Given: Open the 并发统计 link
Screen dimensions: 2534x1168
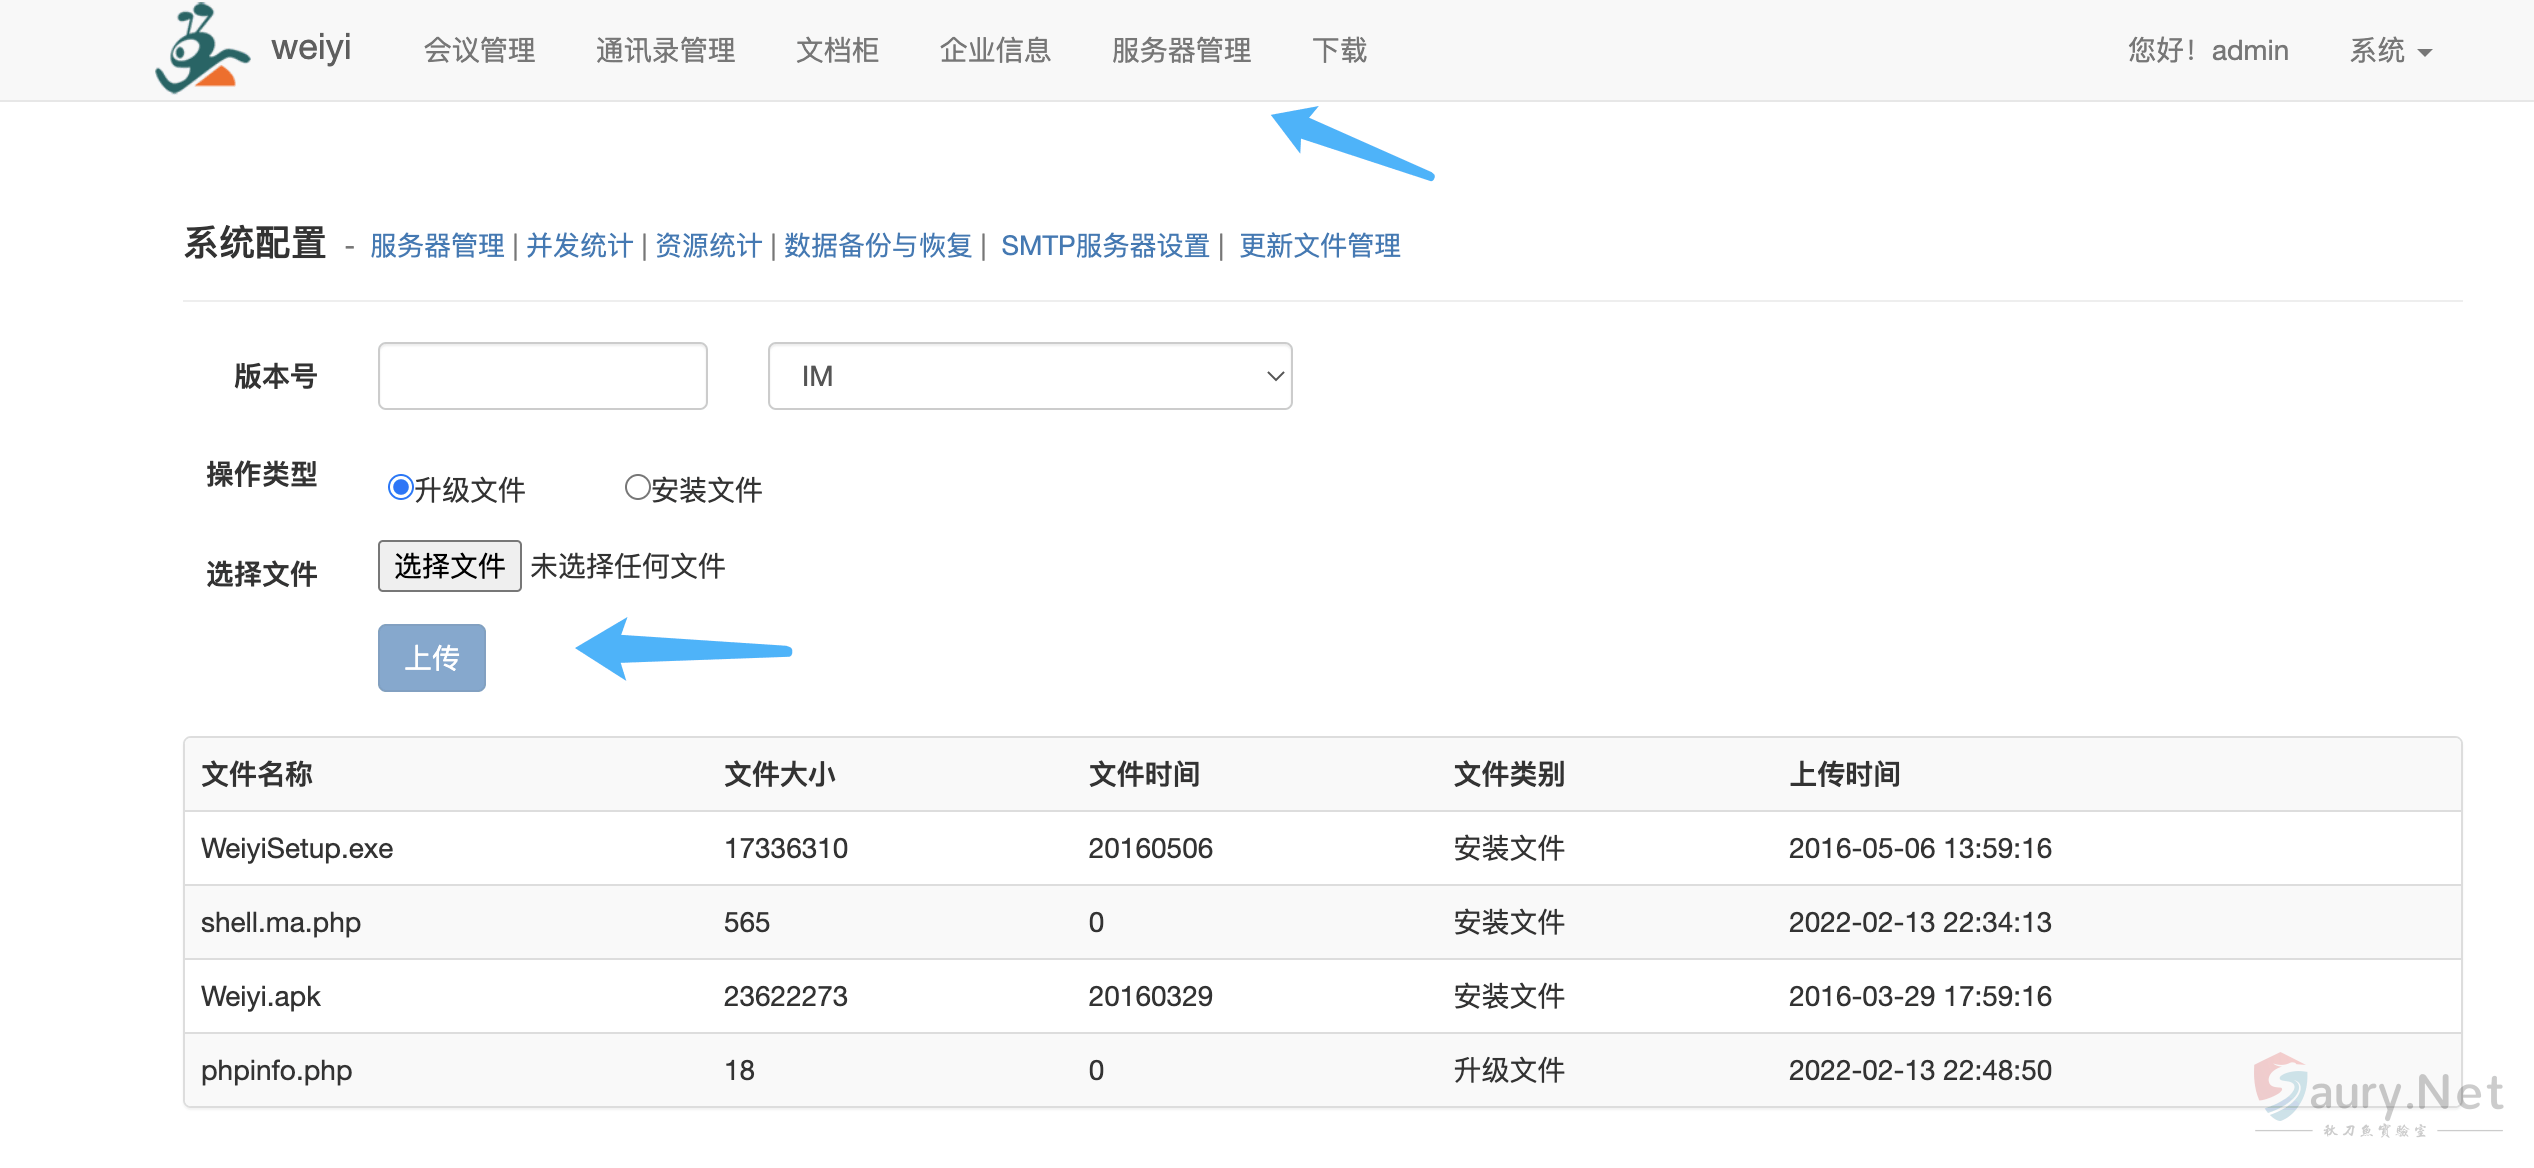Looking at the screenshot, I should (579, 246).
